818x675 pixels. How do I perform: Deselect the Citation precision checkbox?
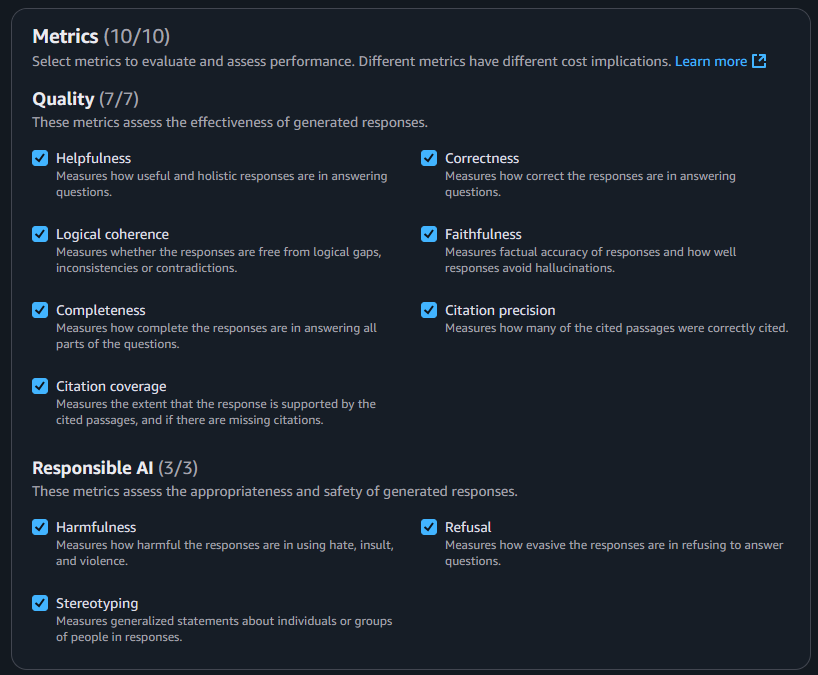(x=429, y=310)
